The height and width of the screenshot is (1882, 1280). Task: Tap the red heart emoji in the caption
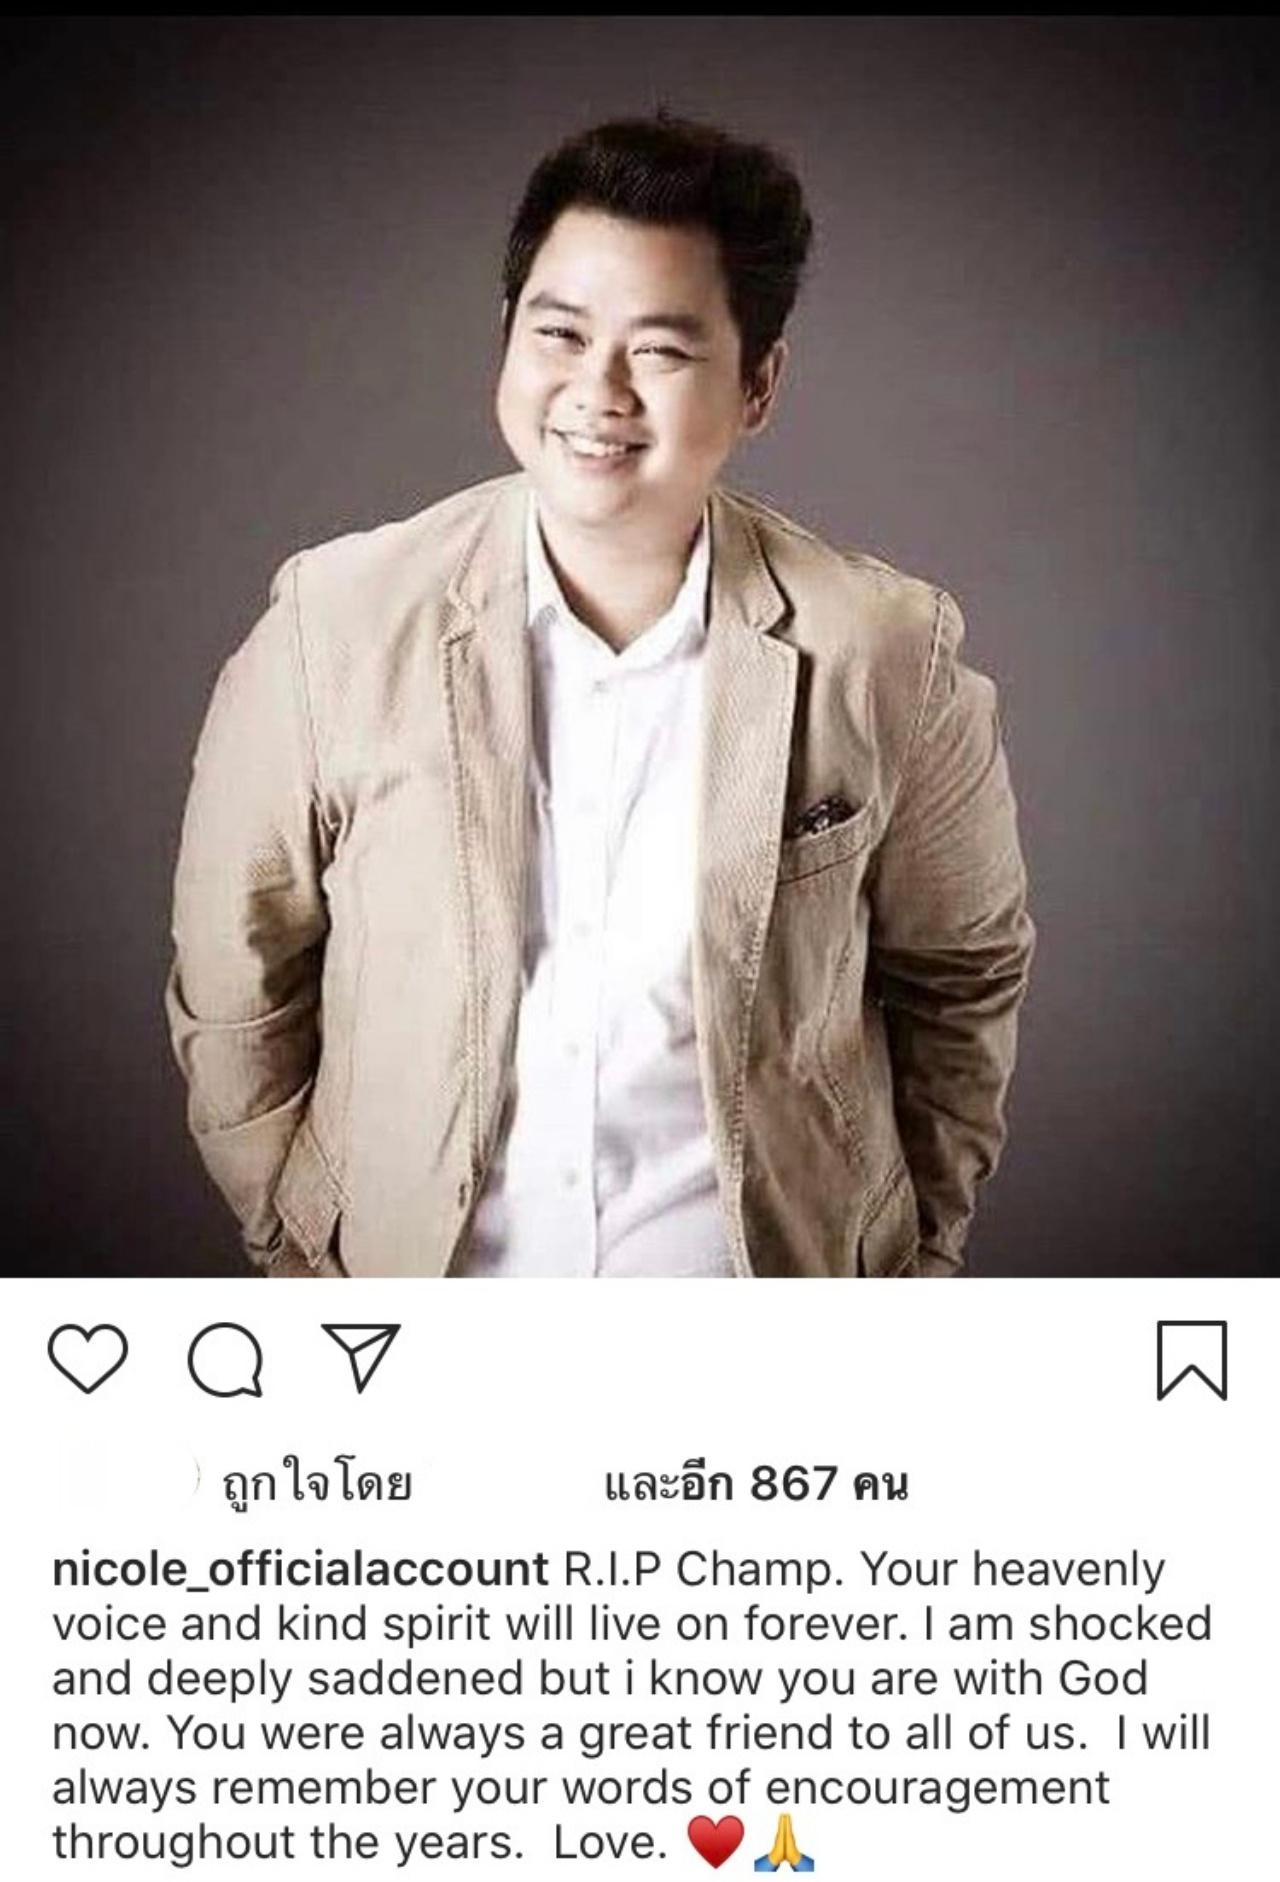pyautogui.click(x=716, y=1843)
